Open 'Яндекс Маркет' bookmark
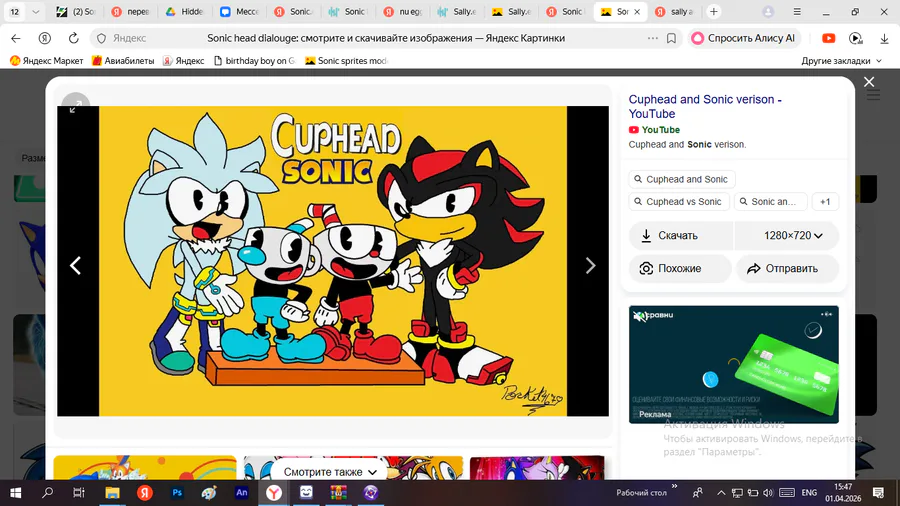 [47, 61]
